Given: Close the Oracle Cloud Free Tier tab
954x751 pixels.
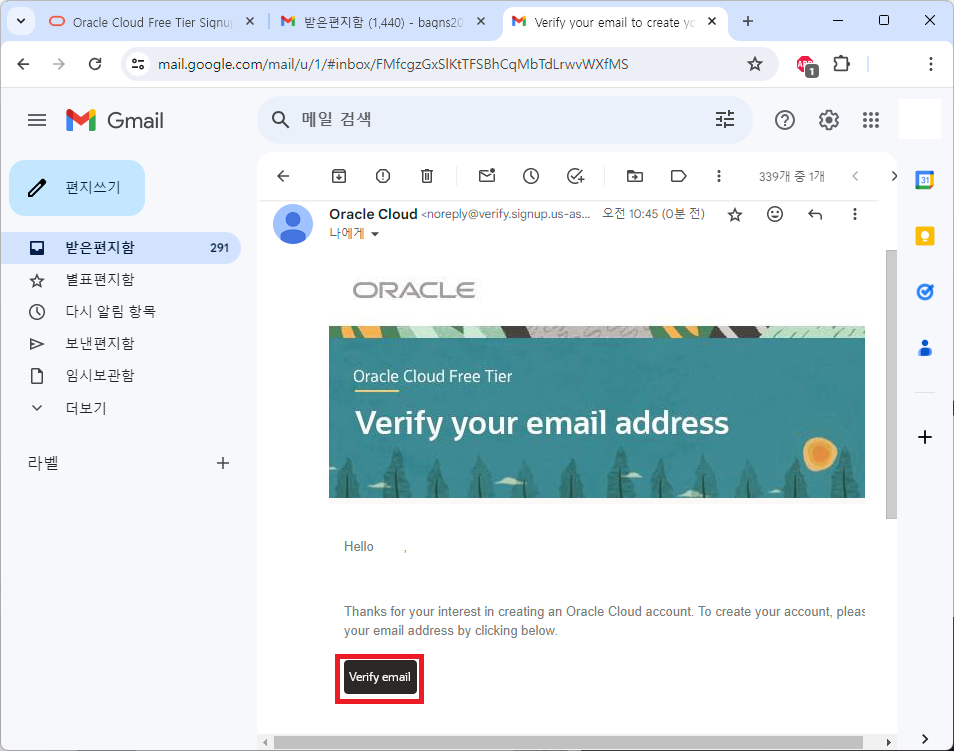Looking at the screenshot, I should 249,21.
